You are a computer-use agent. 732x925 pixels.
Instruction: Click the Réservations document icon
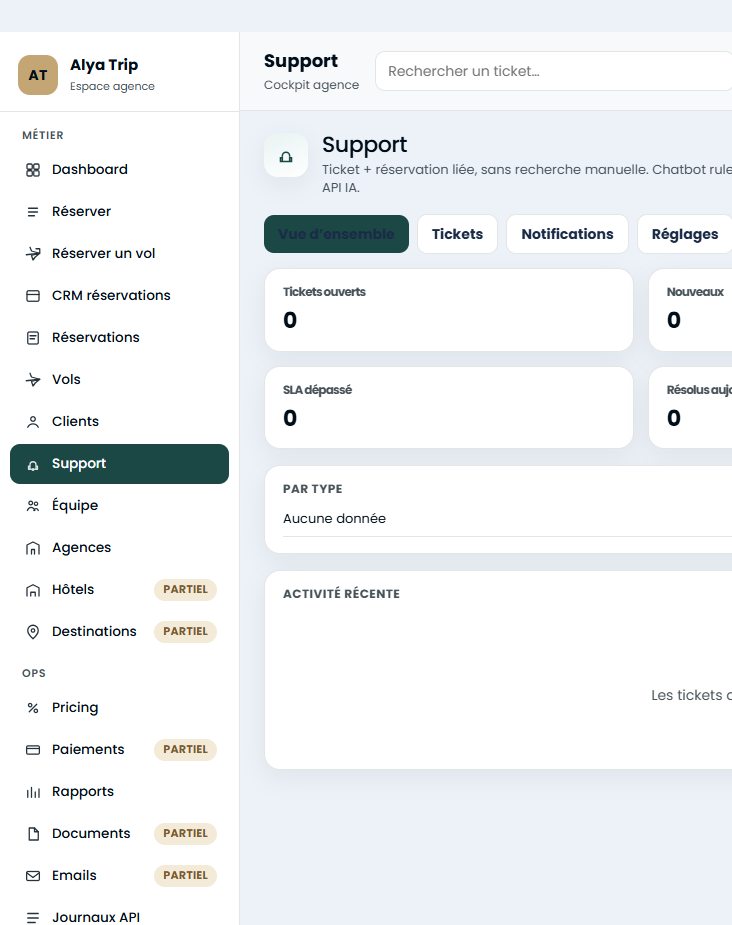pyautogui.click(x=33, y=338)
